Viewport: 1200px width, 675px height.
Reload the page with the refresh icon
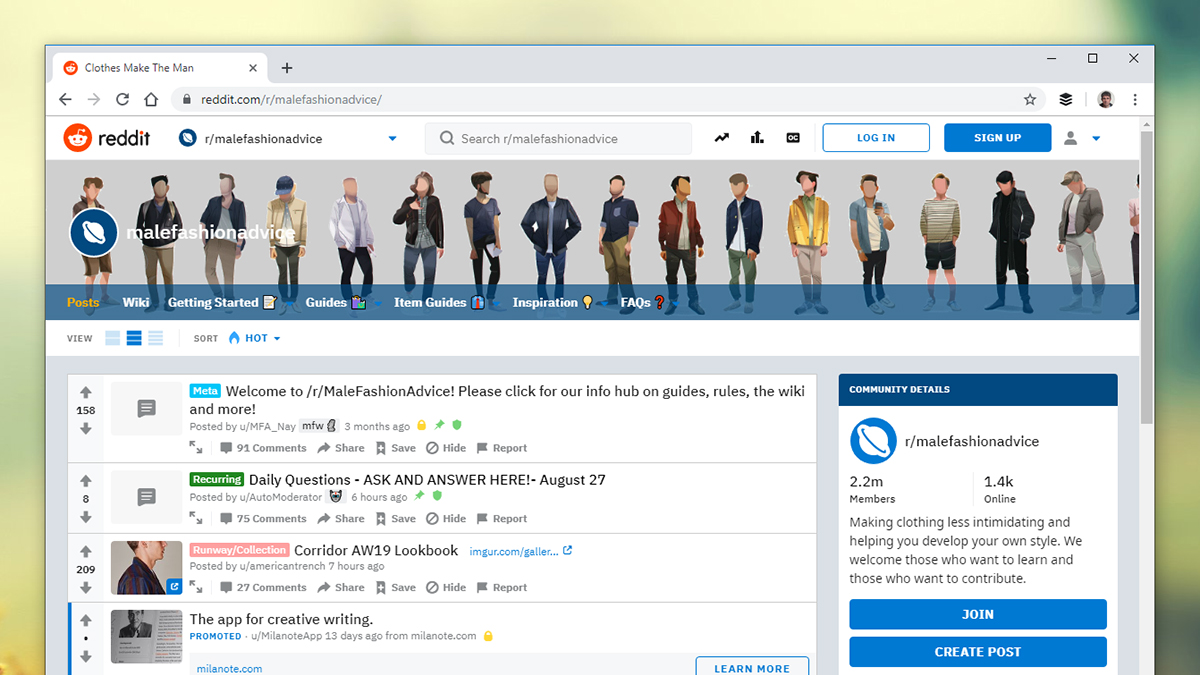[122, 99]
